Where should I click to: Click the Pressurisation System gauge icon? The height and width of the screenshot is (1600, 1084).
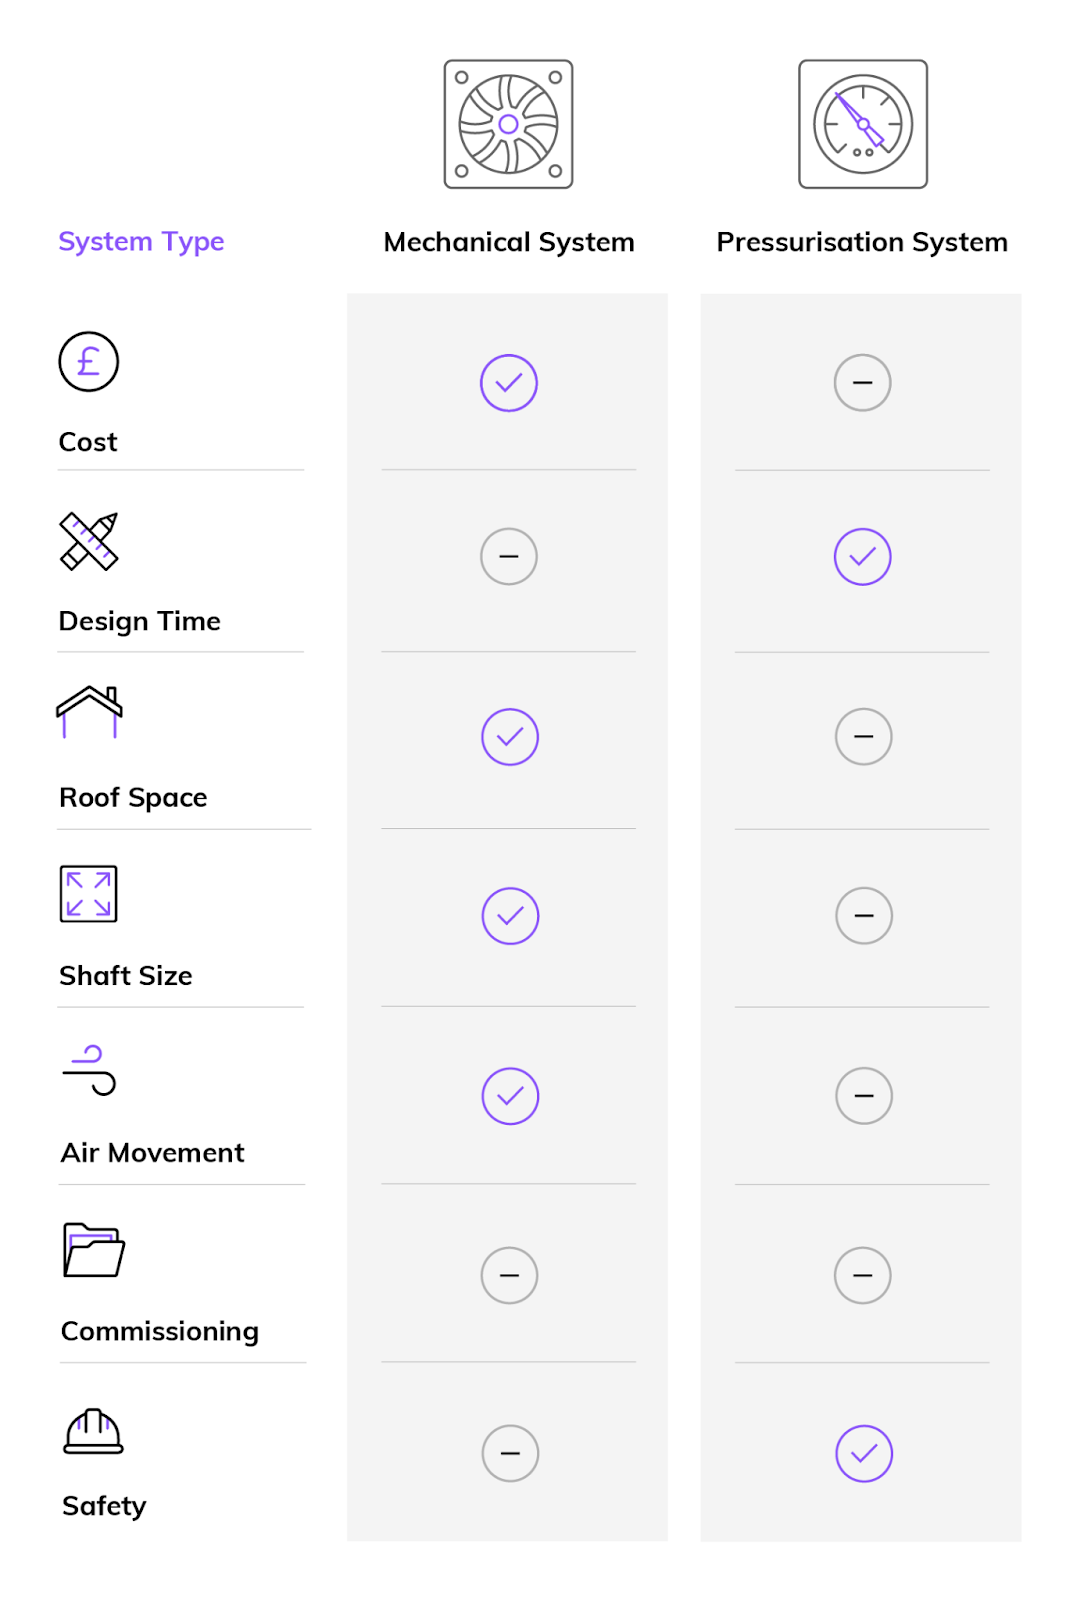tap(862, 124)
